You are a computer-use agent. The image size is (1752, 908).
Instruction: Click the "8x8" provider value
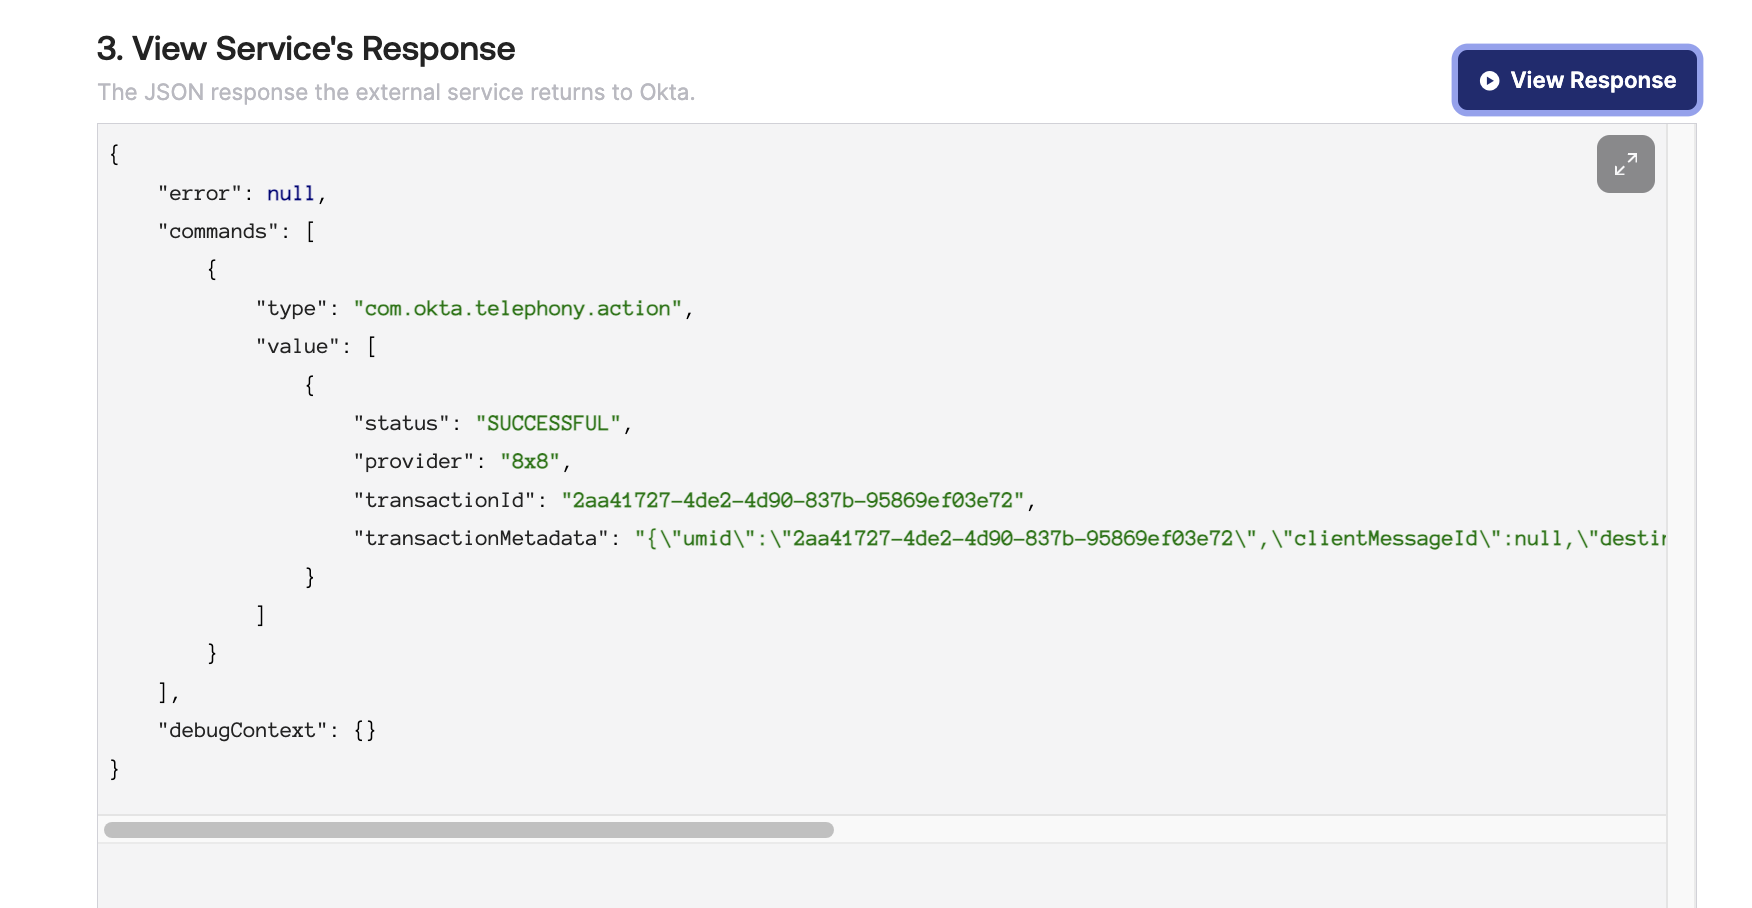(x=529, y=461)
